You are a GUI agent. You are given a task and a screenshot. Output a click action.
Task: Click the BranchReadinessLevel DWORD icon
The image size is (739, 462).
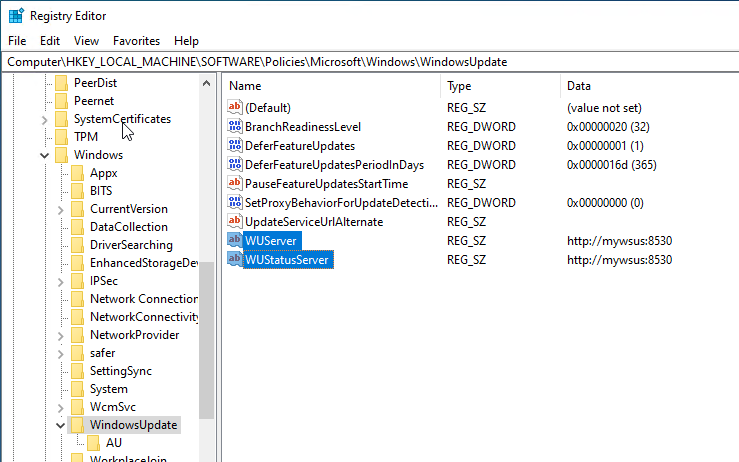point(235,126)
